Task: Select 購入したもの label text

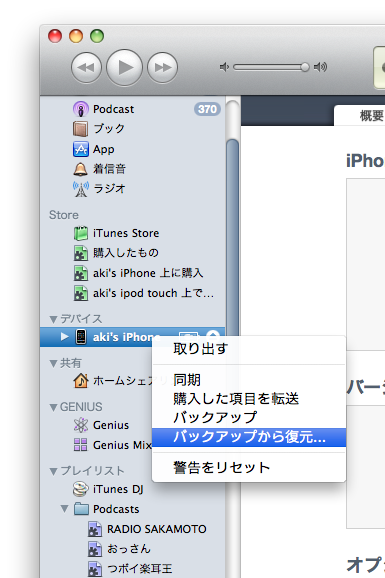Action: (x=126, y=253)
